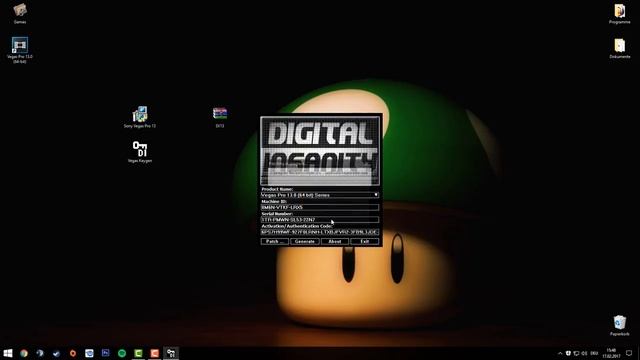Click the DEU input language indicator
Viewport: 640px width, 360px height.
[x=594, y=353]
